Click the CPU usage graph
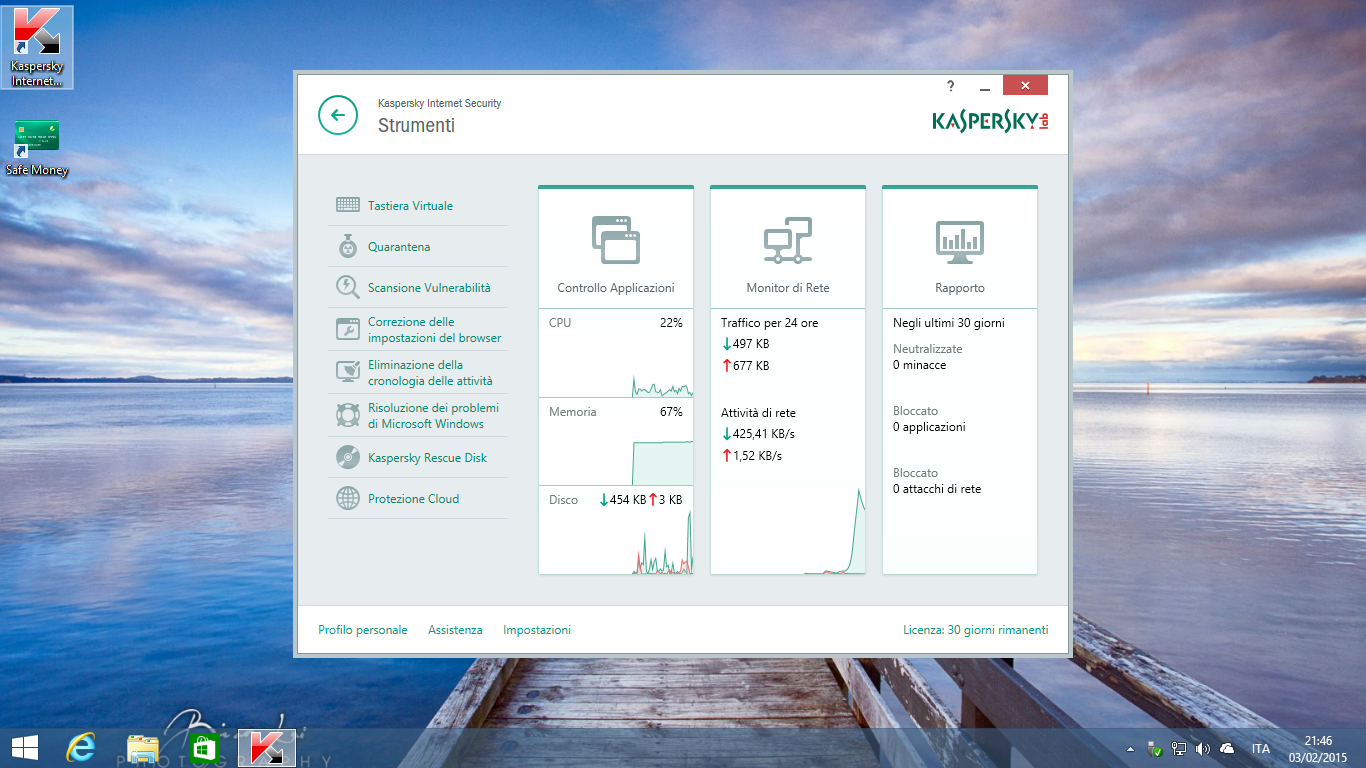 tap(616, 354)
